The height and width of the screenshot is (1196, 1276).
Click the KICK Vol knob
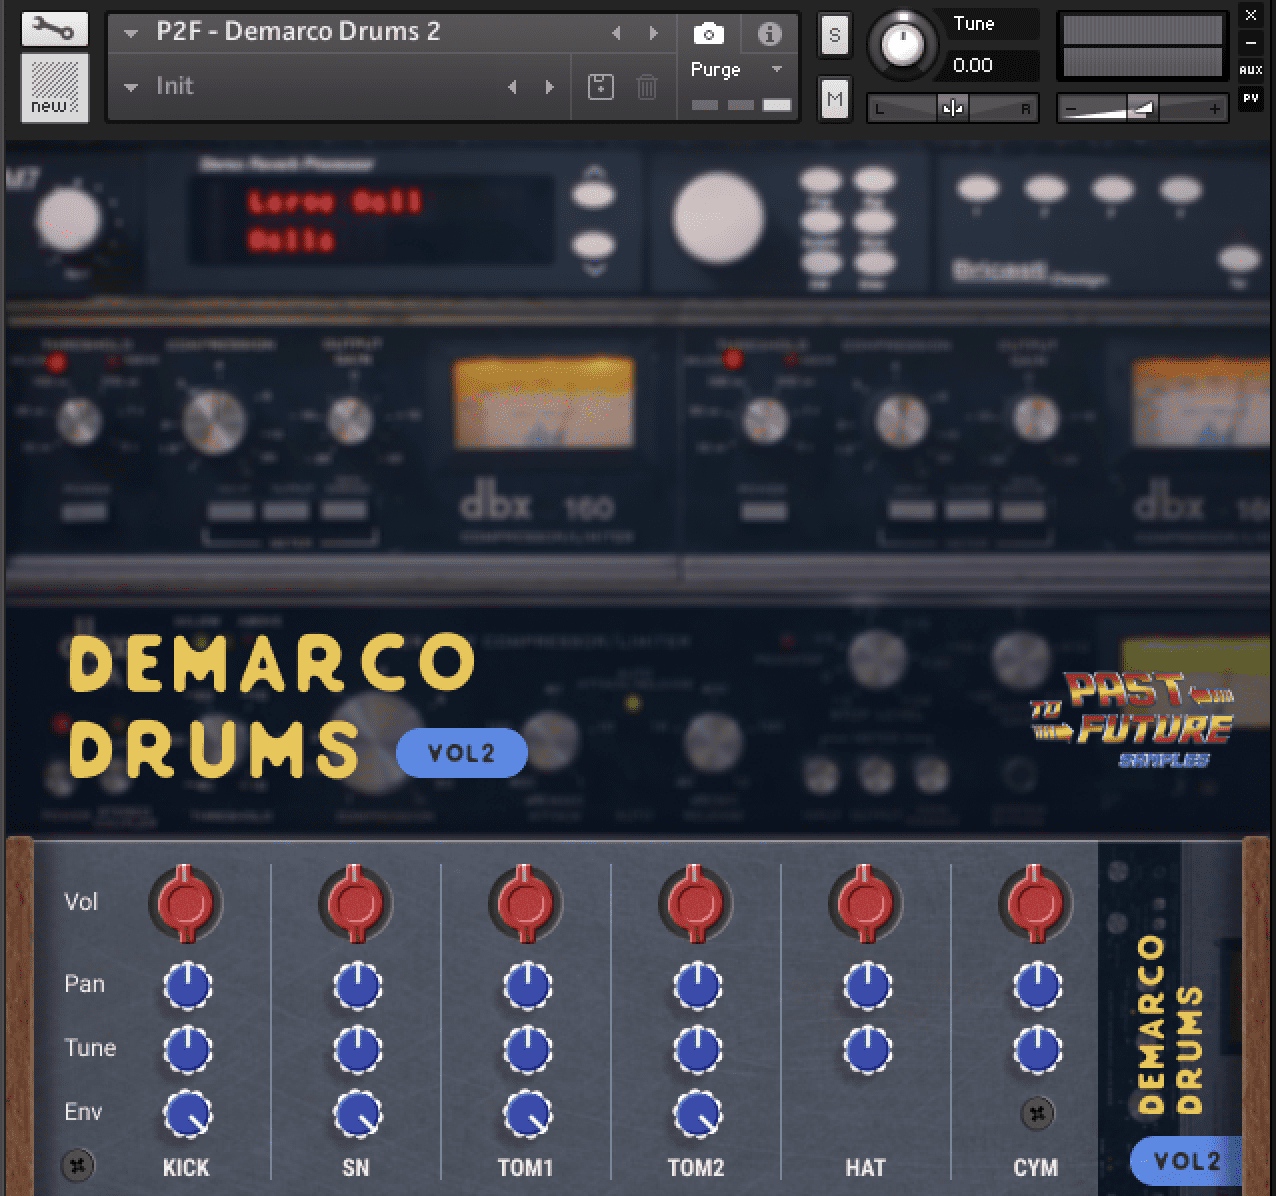[186, 903]
